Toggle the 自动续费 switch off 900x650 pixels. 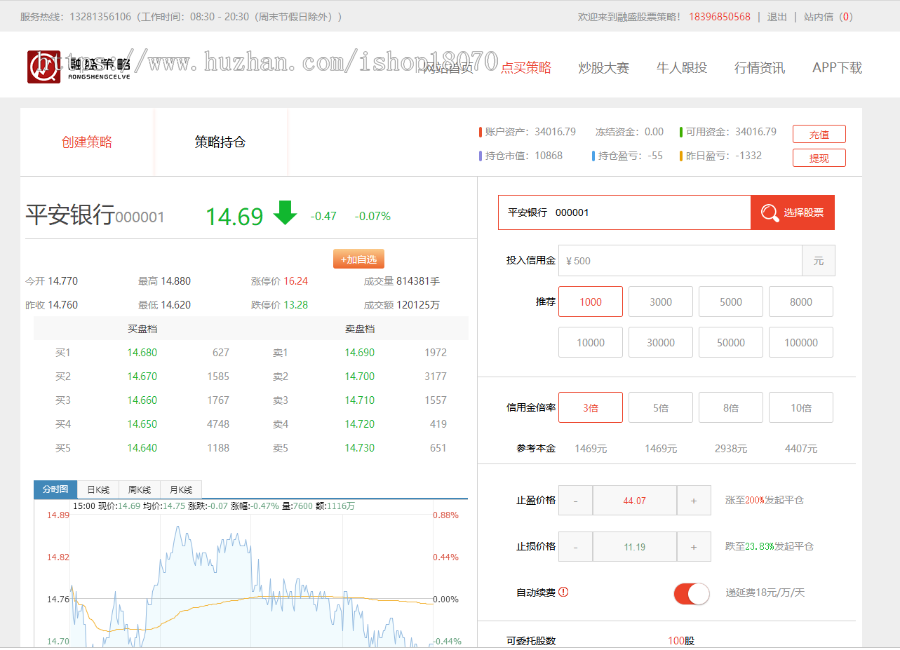pyautogui.click(x=689, y=592)
